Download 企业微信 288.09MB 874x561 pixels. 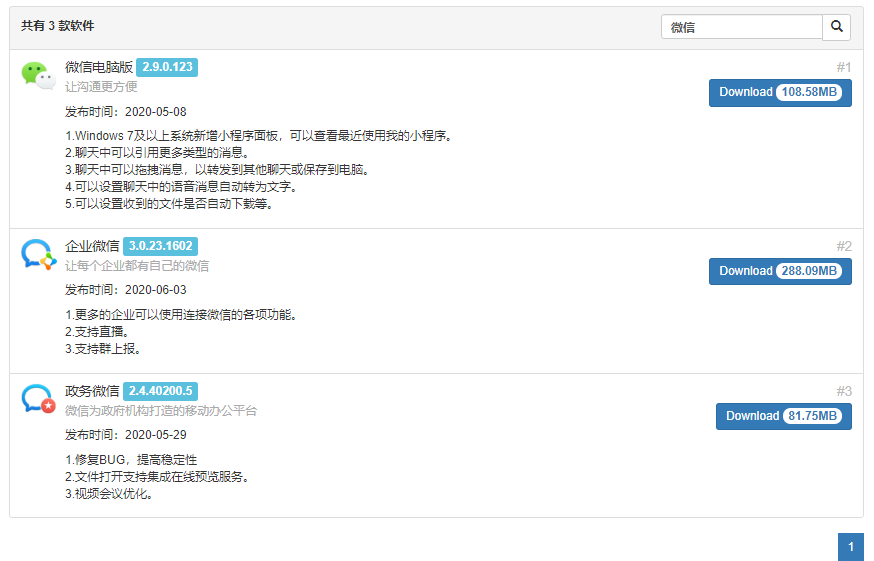click(780, 272)
